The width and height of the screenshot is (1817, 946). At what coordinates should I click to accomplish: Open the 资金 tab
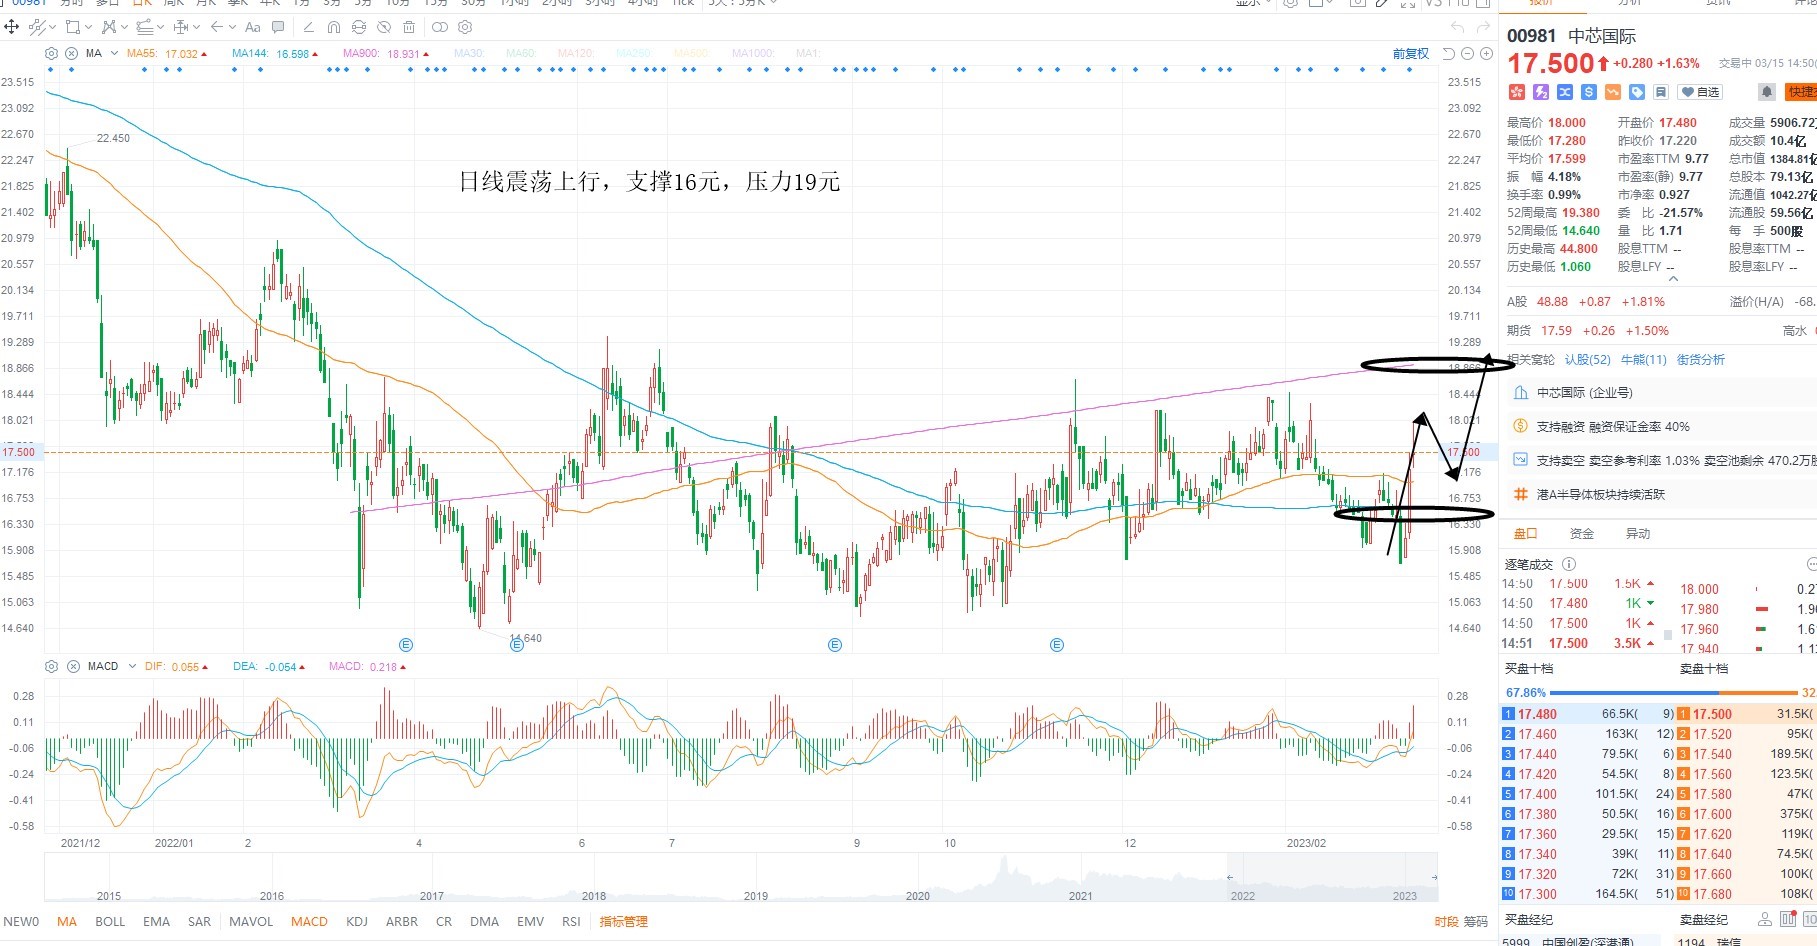pyautogui.click(x=1582, y=534)
